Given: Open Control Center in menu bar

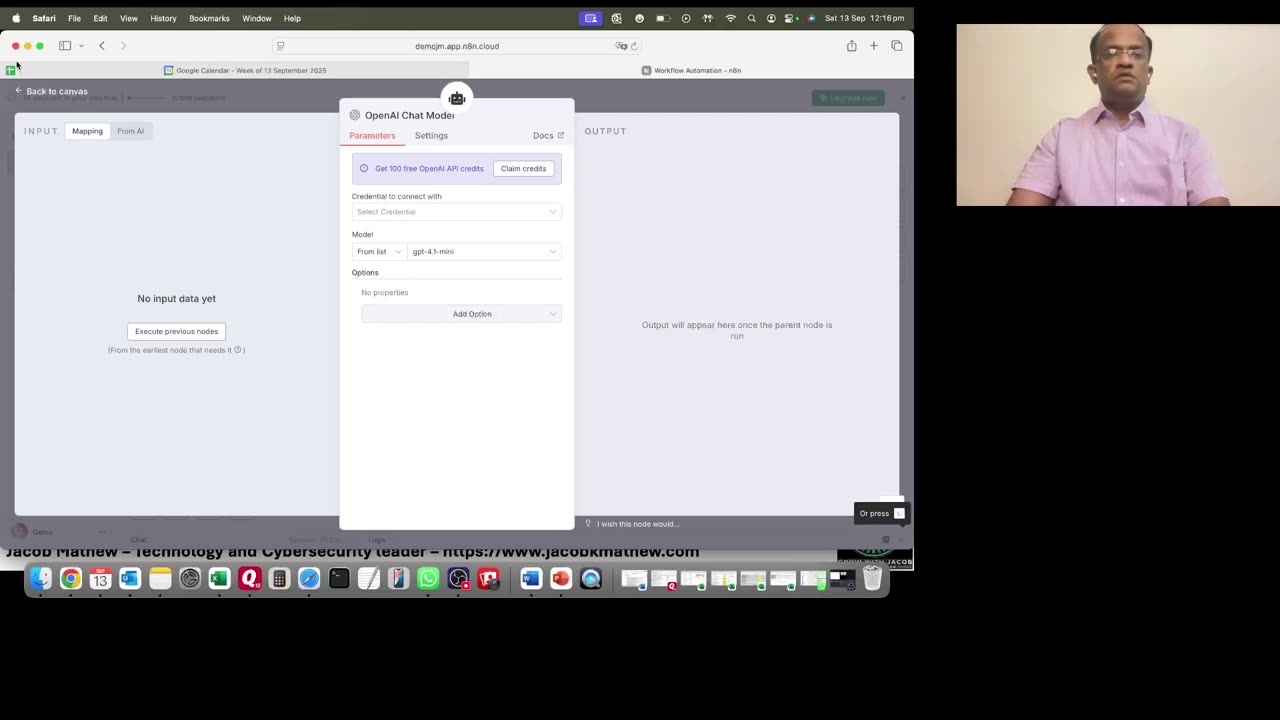Looking at the screenshot, I should coord(790,18).
